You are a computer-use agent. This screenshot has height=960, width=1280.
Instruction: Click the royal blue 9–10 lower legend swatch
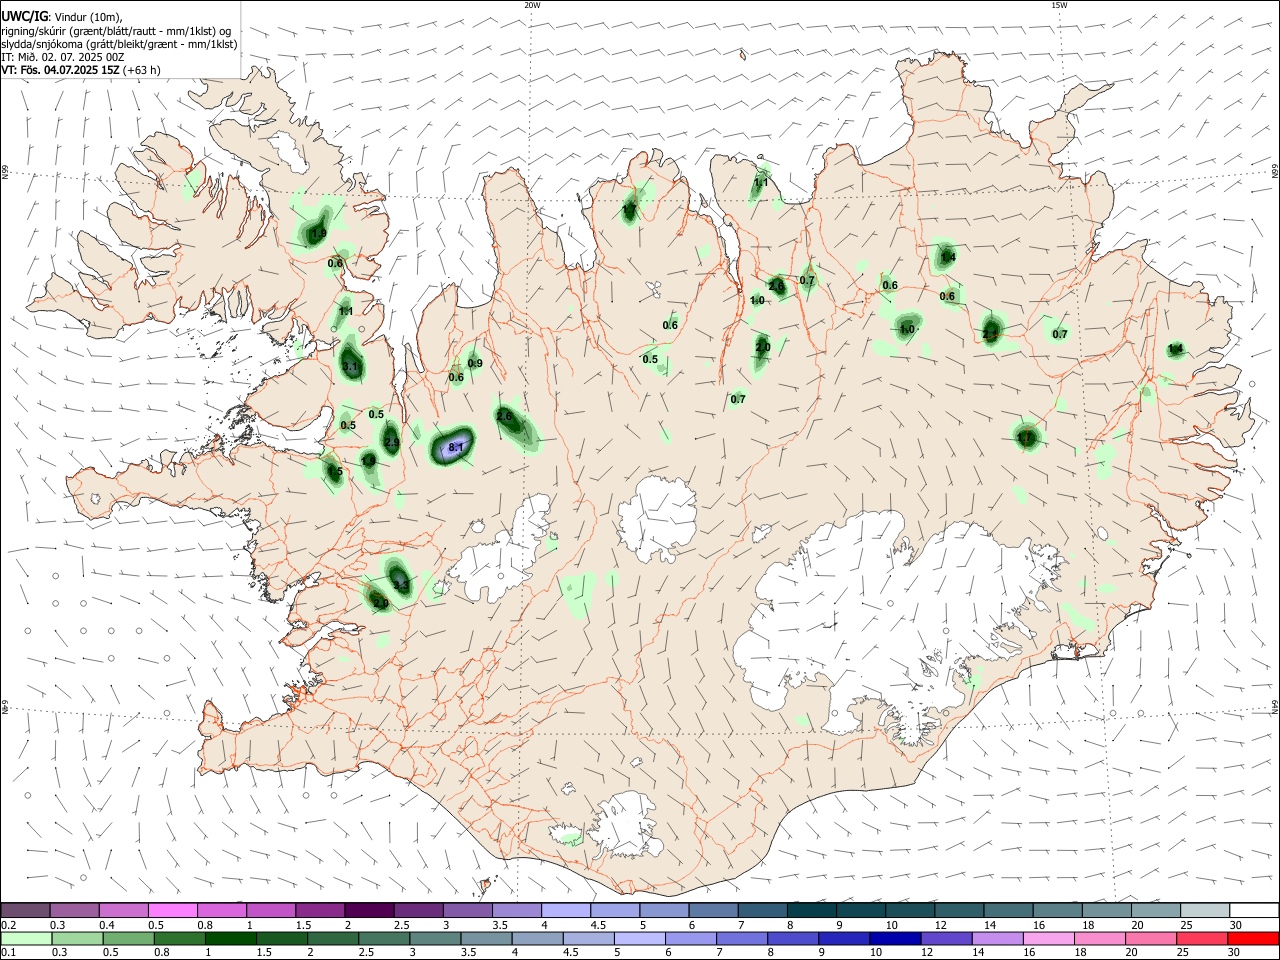(x=843, y=939)
